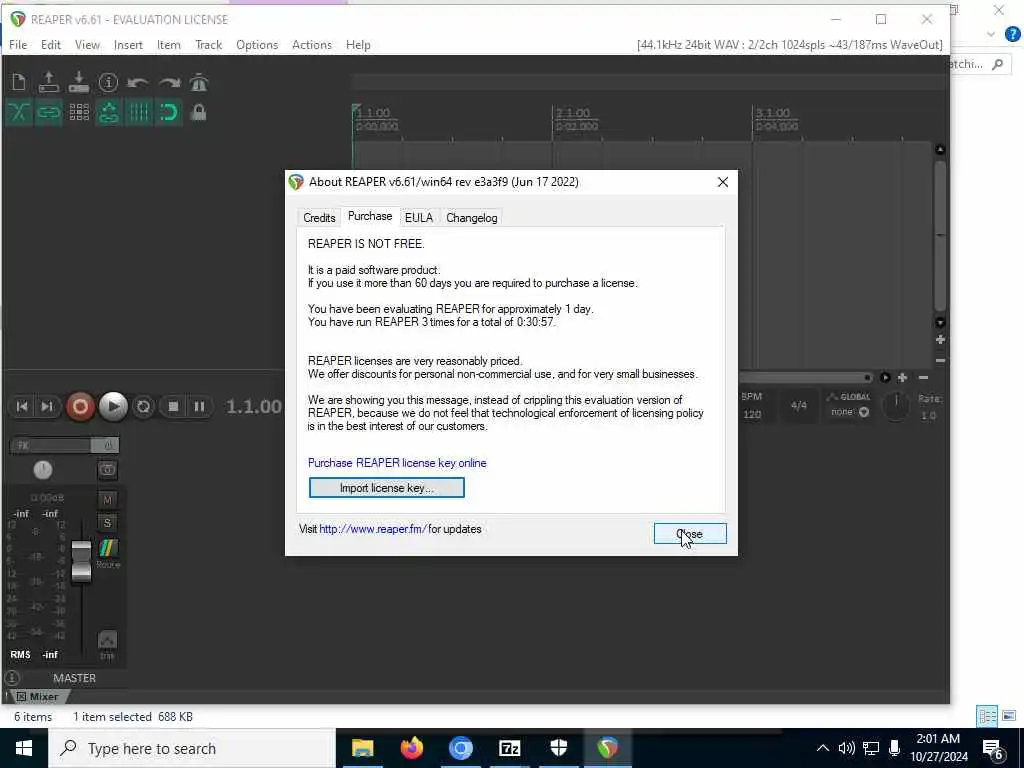Click the master pan knob
This screenshot has height=768, width=1024.
pyautogui.click(x=42, y=470)
